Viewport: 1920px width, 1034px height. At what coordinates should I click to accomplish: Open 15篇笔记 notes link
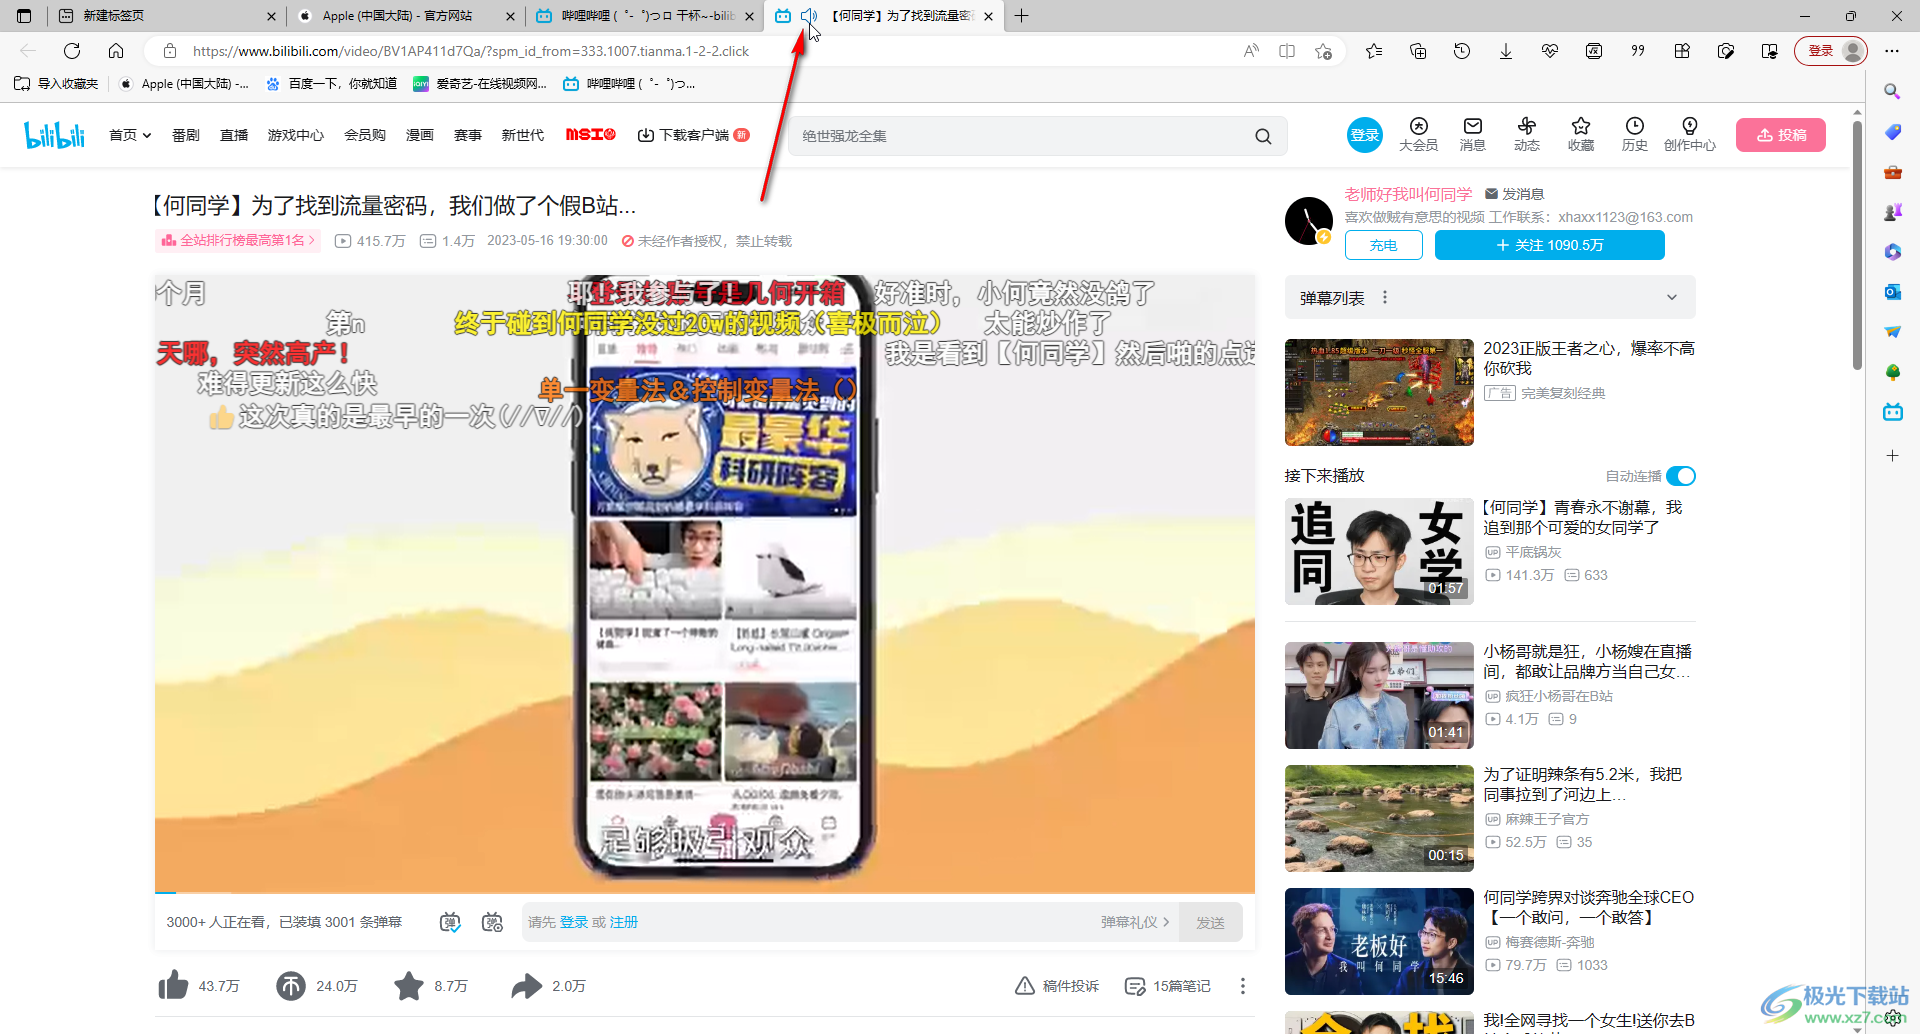[x=1167, y=986]
